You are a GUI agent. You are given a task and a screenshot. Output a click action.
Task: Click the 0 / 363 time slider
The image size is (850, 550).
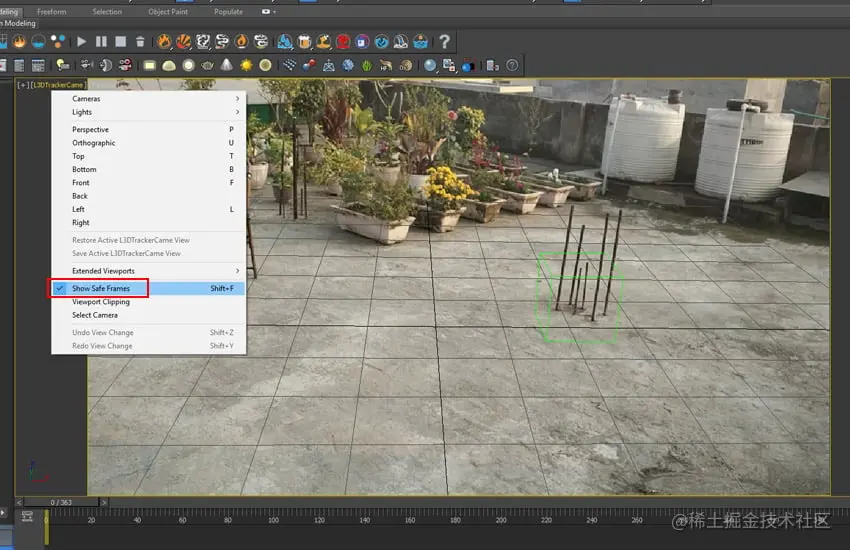click(x=61, y=501)
